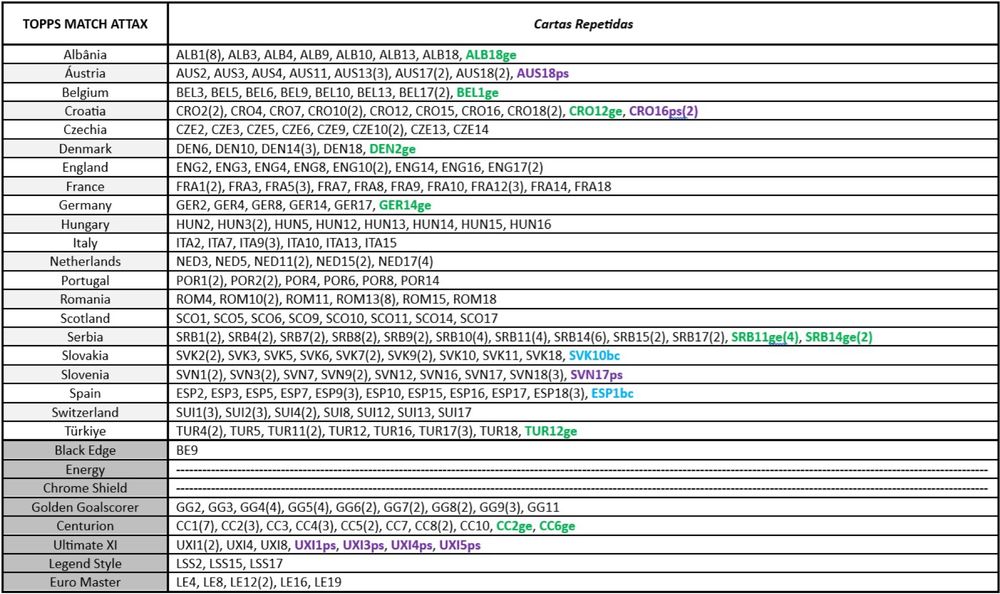Click the Golden Goalscorer row label
The height and width of the screenshot is (594, 1000).
click(x=85, y=507)
